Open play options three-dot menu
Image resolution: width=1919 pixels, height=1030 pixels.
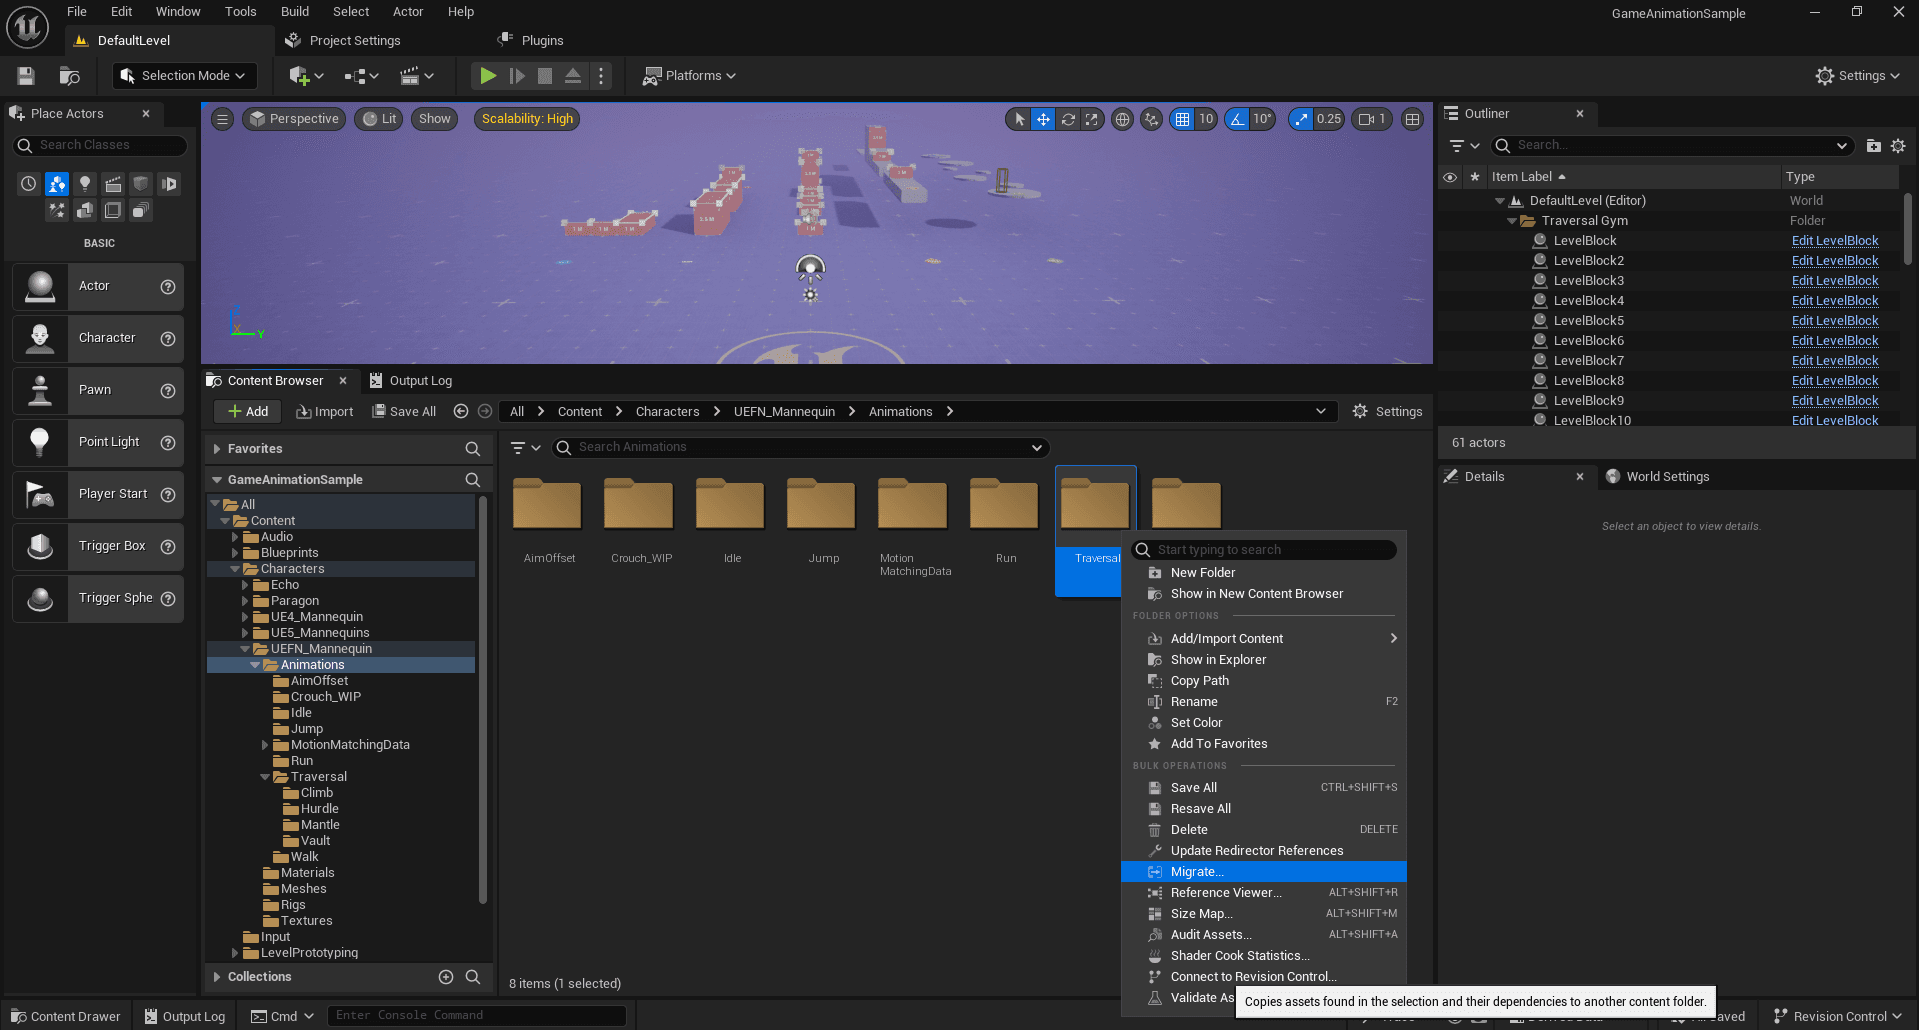pyautogui.click(x=601, y=76)
